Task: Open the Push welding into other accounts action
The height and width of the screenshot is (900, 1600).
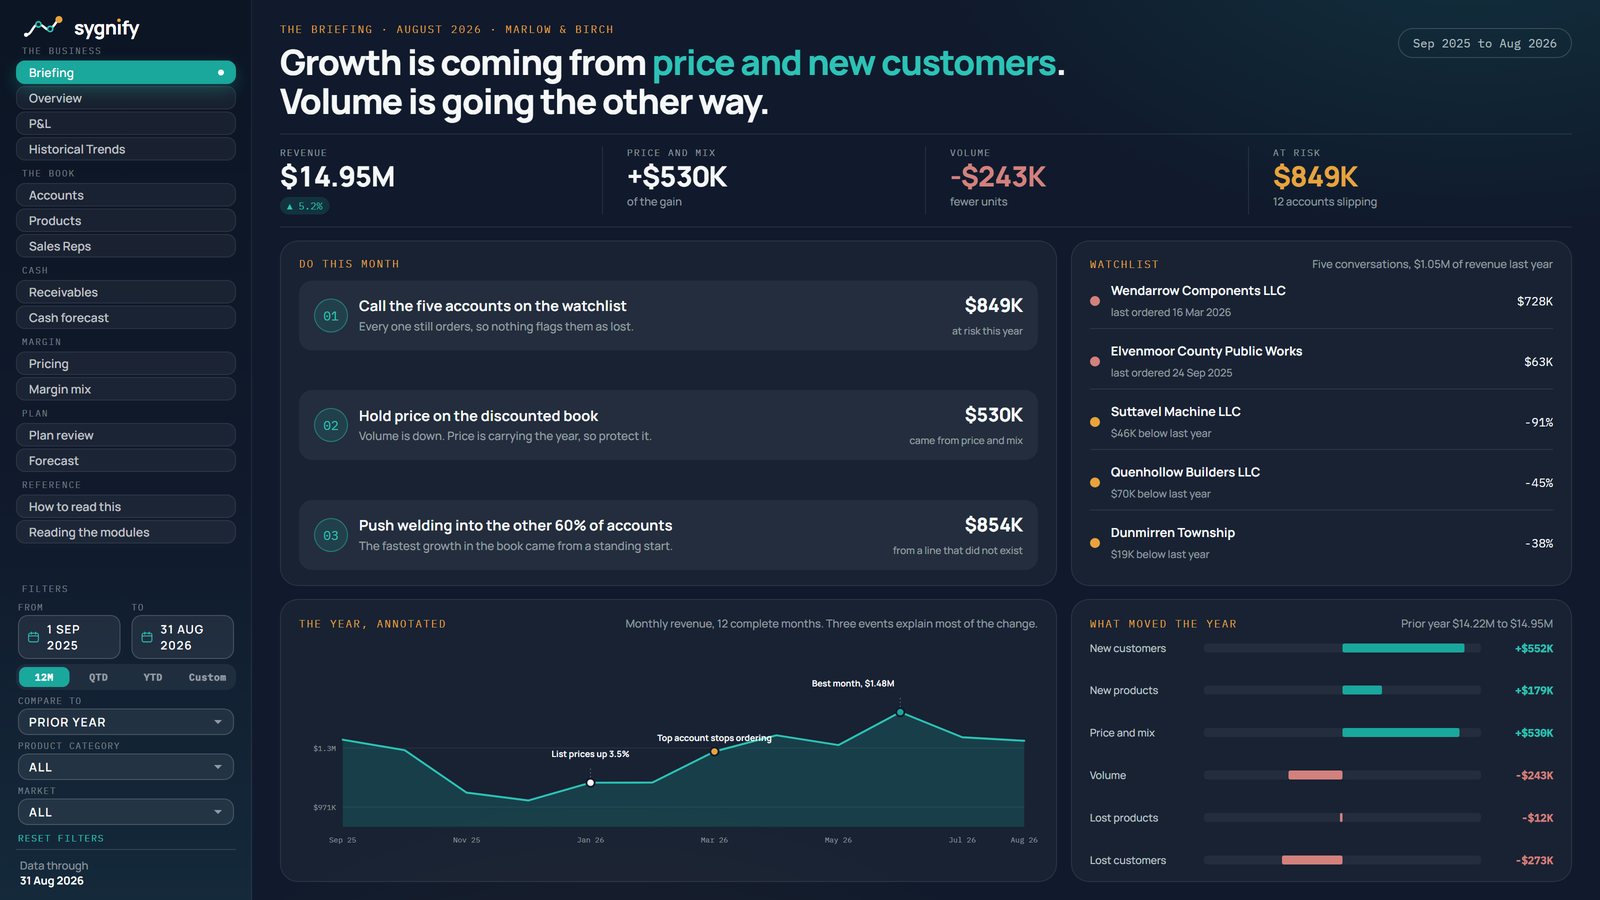Action: click(x=668, y=535)
